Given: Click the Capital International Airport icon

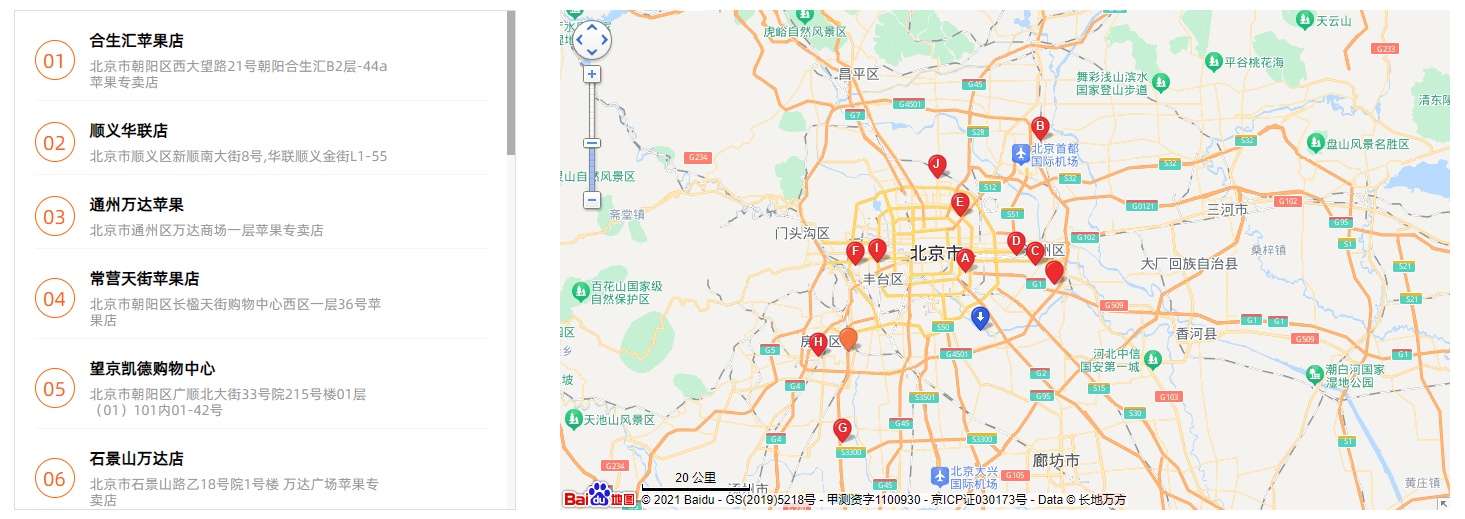Looking at the screenshot, I should [x=1019, y=153].
